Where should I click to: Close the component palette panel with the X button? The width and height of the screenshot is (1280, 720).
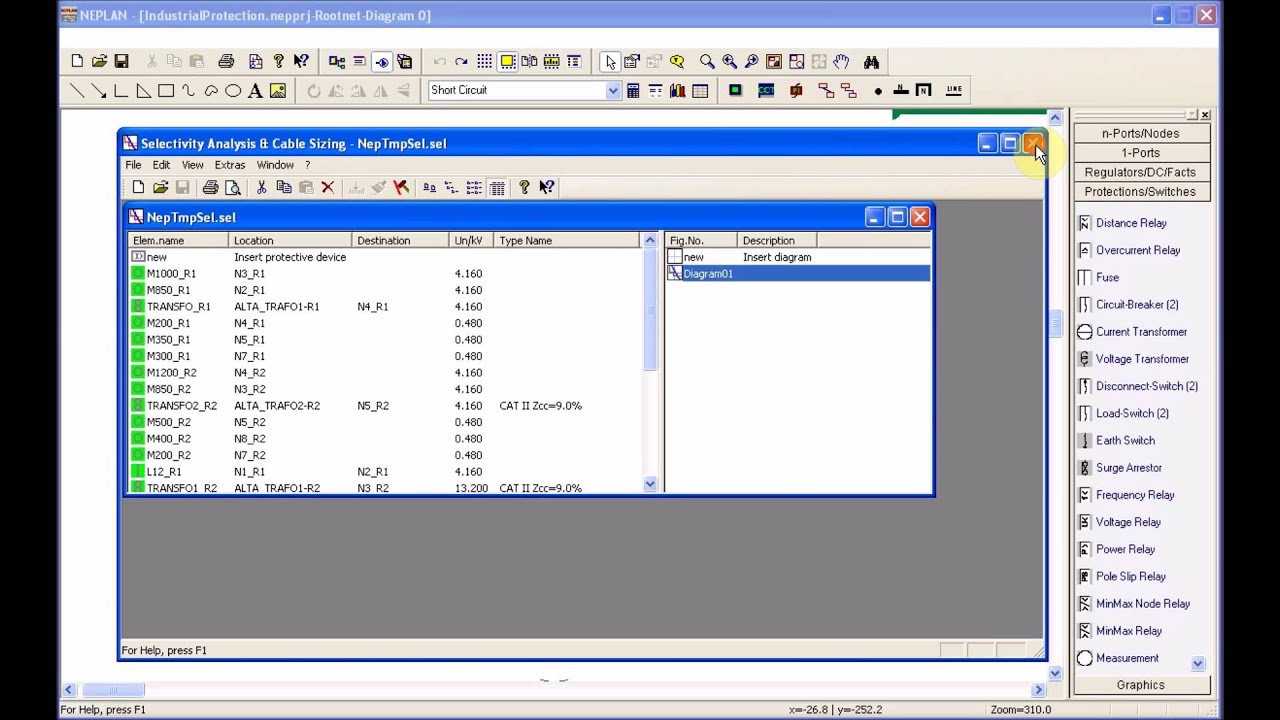tap(1205, 115)
